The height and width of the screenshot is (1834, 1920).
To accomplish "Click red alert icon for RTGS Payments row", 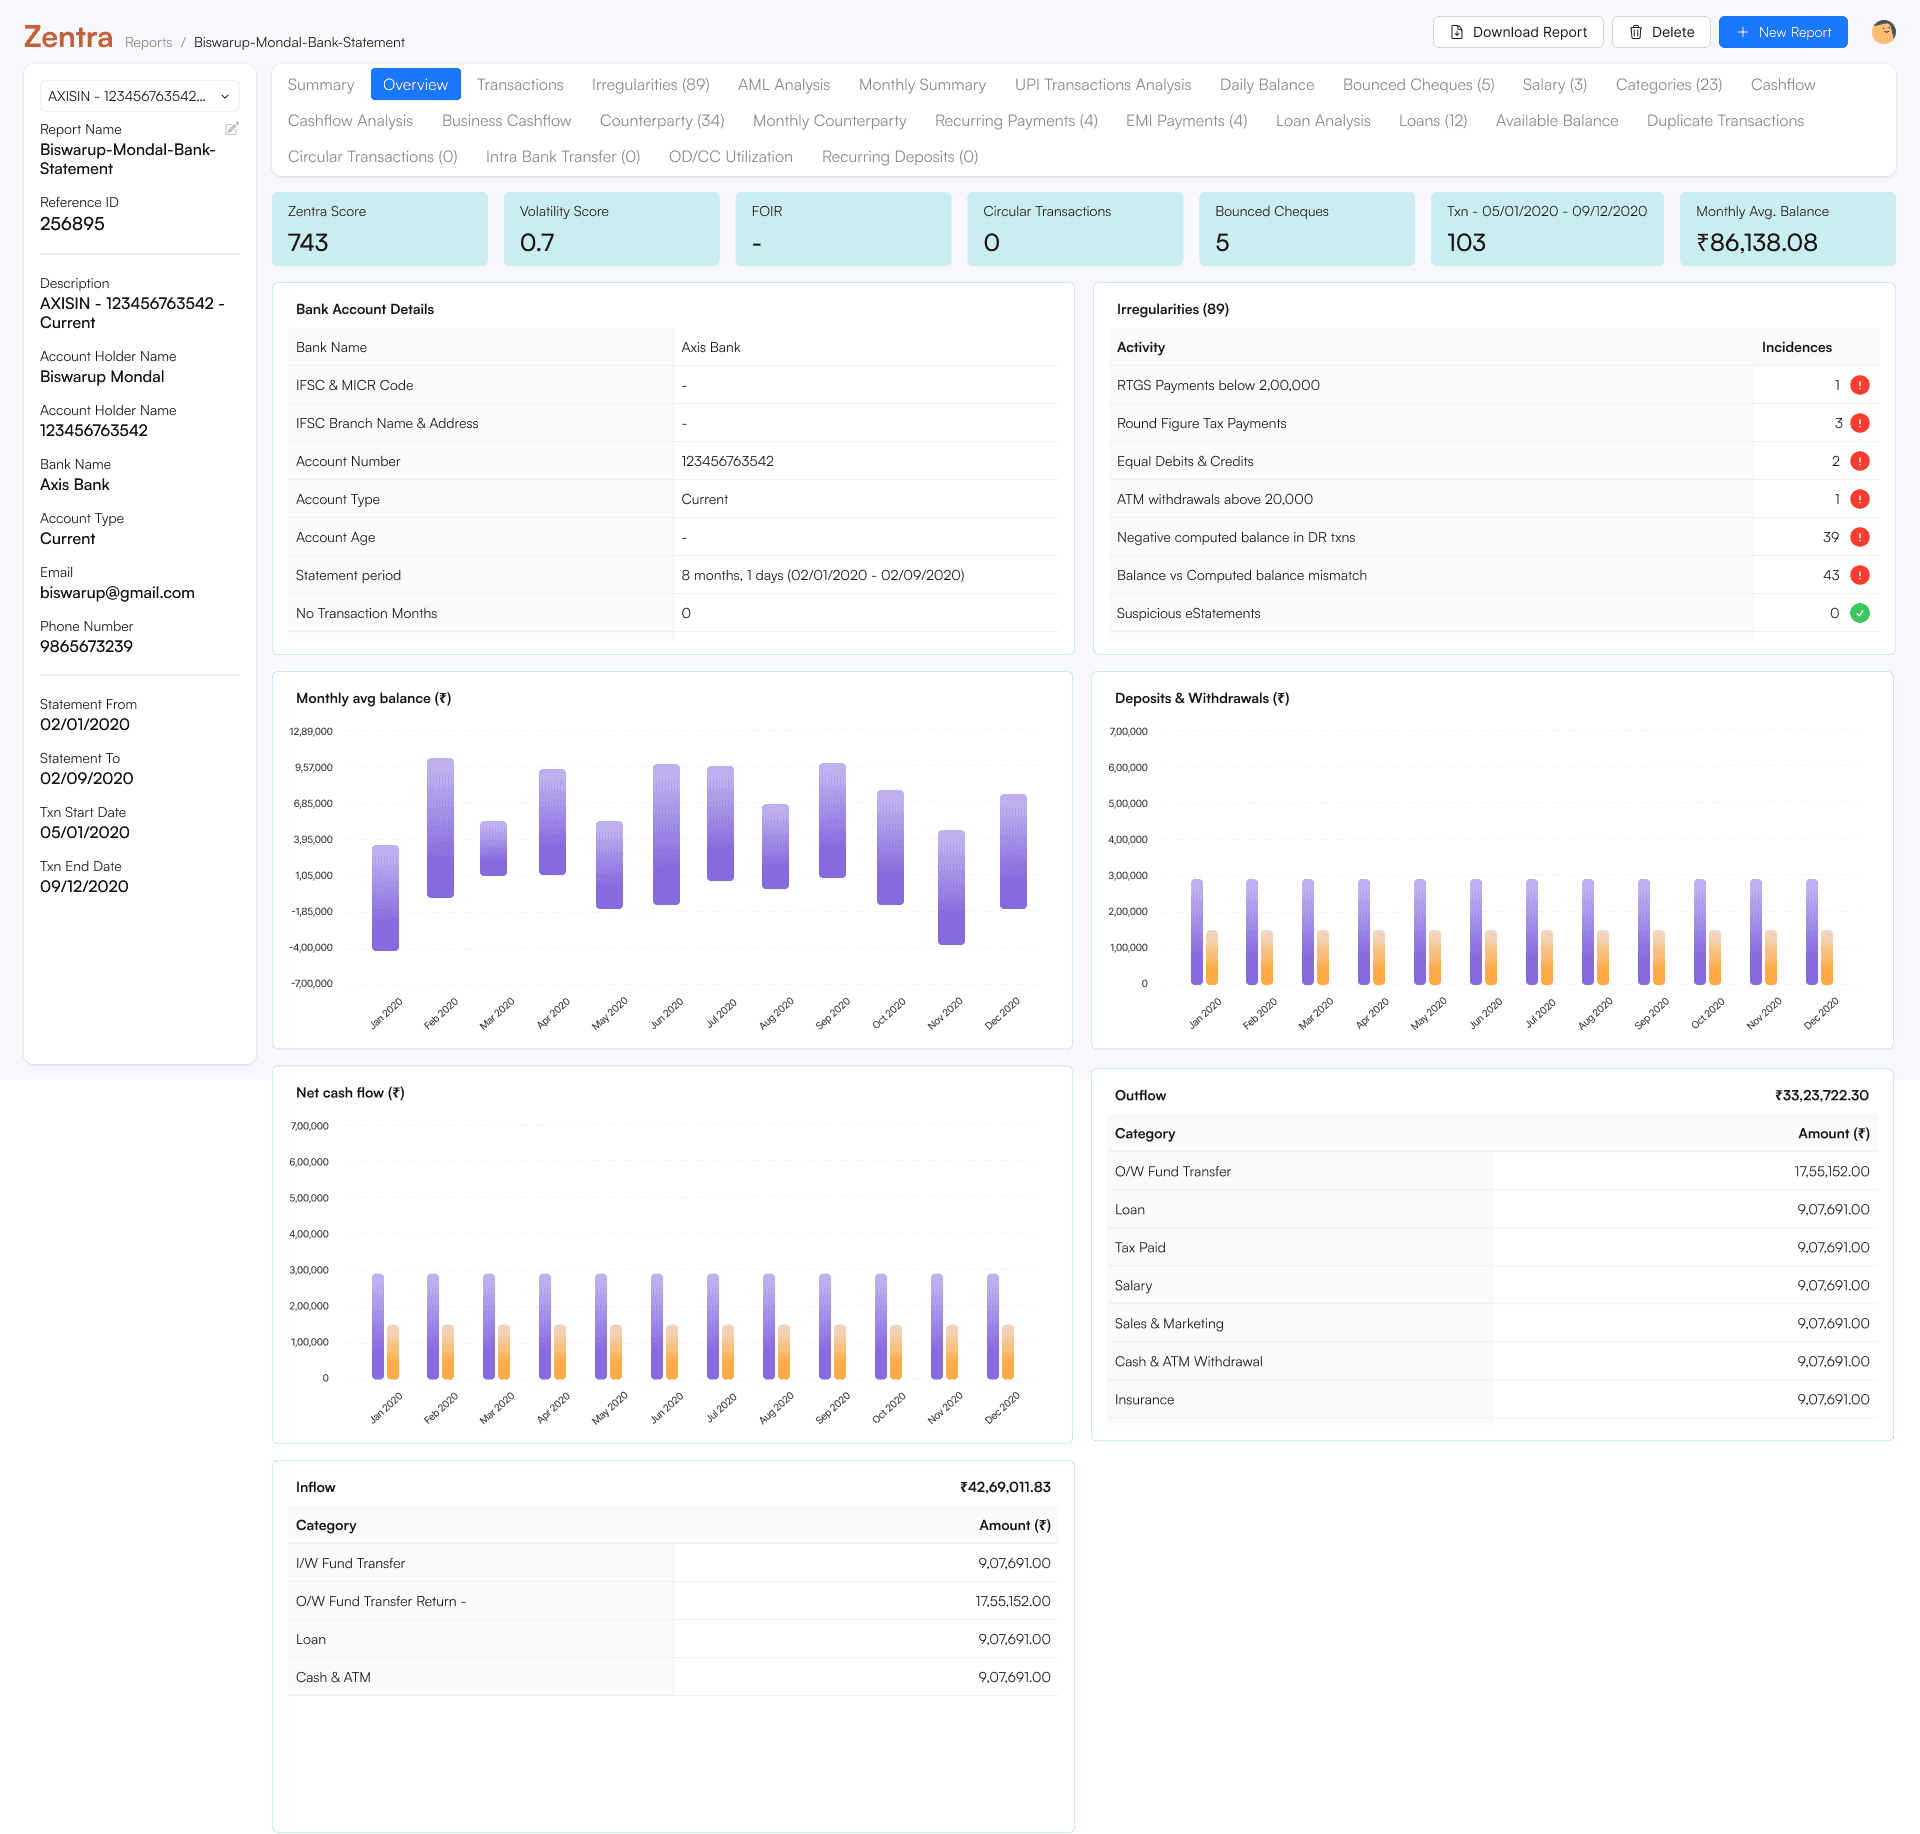I will point(1860,385).
